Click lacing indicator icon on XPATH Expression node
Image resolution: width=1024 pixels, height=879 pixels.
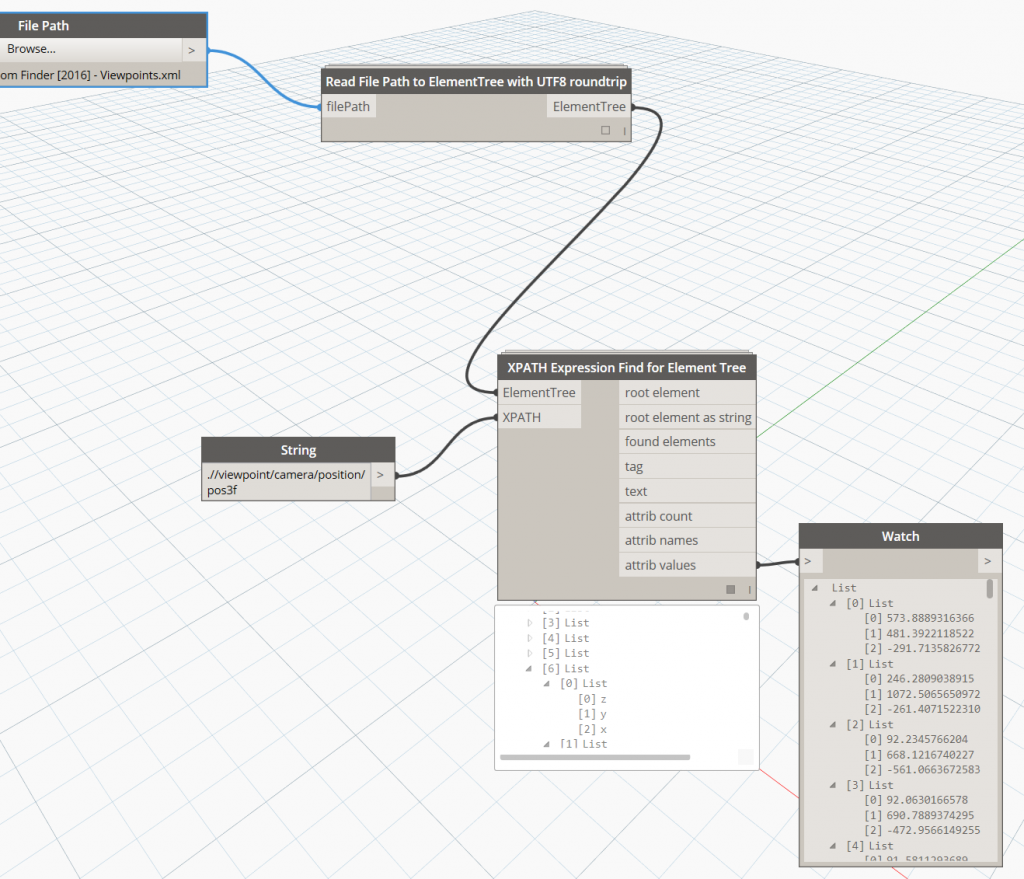(750, 589)
